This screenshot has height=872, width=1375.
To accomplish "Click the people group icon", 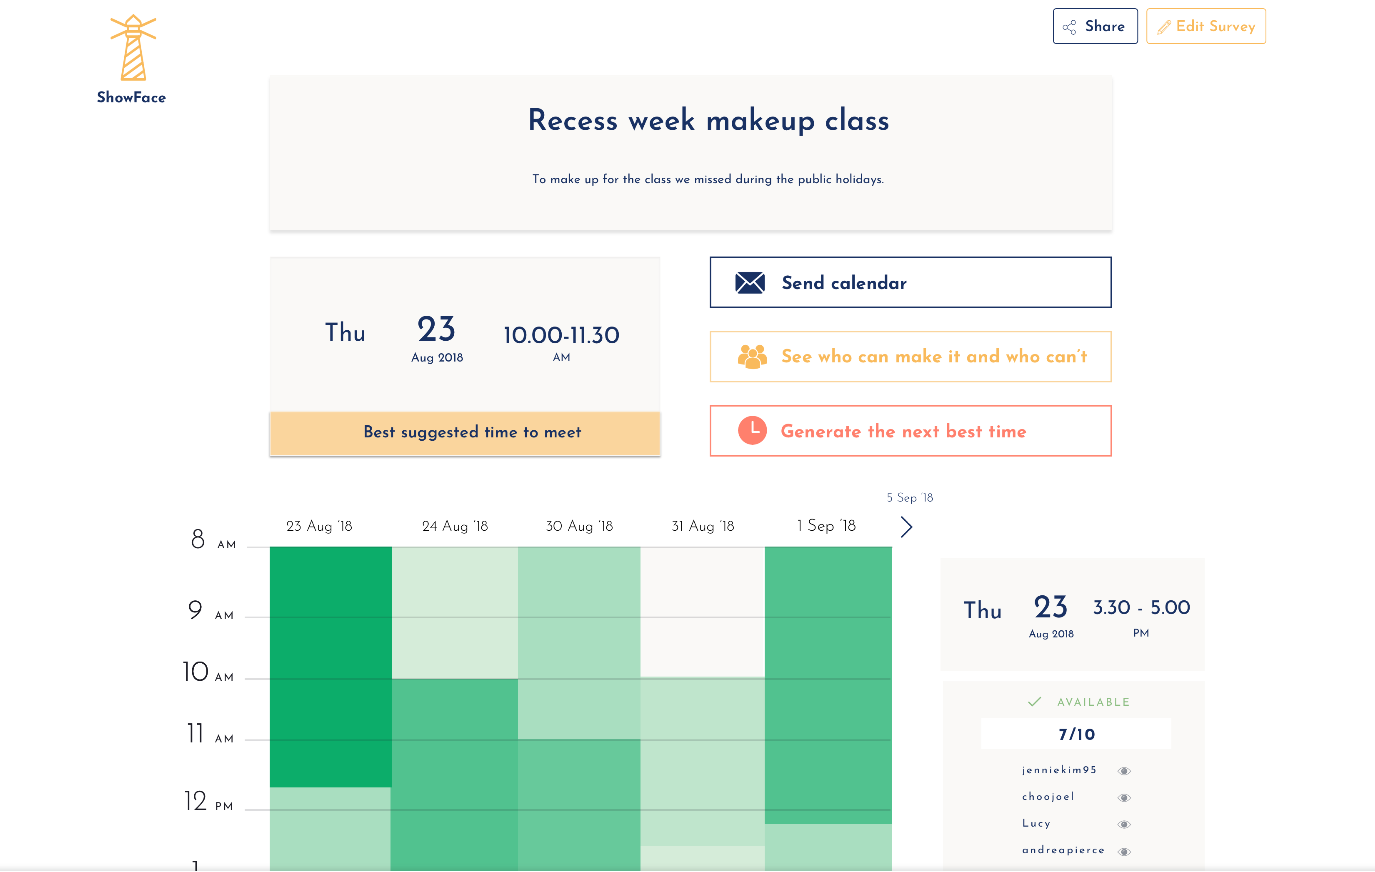I will click(x=752, y=357).
